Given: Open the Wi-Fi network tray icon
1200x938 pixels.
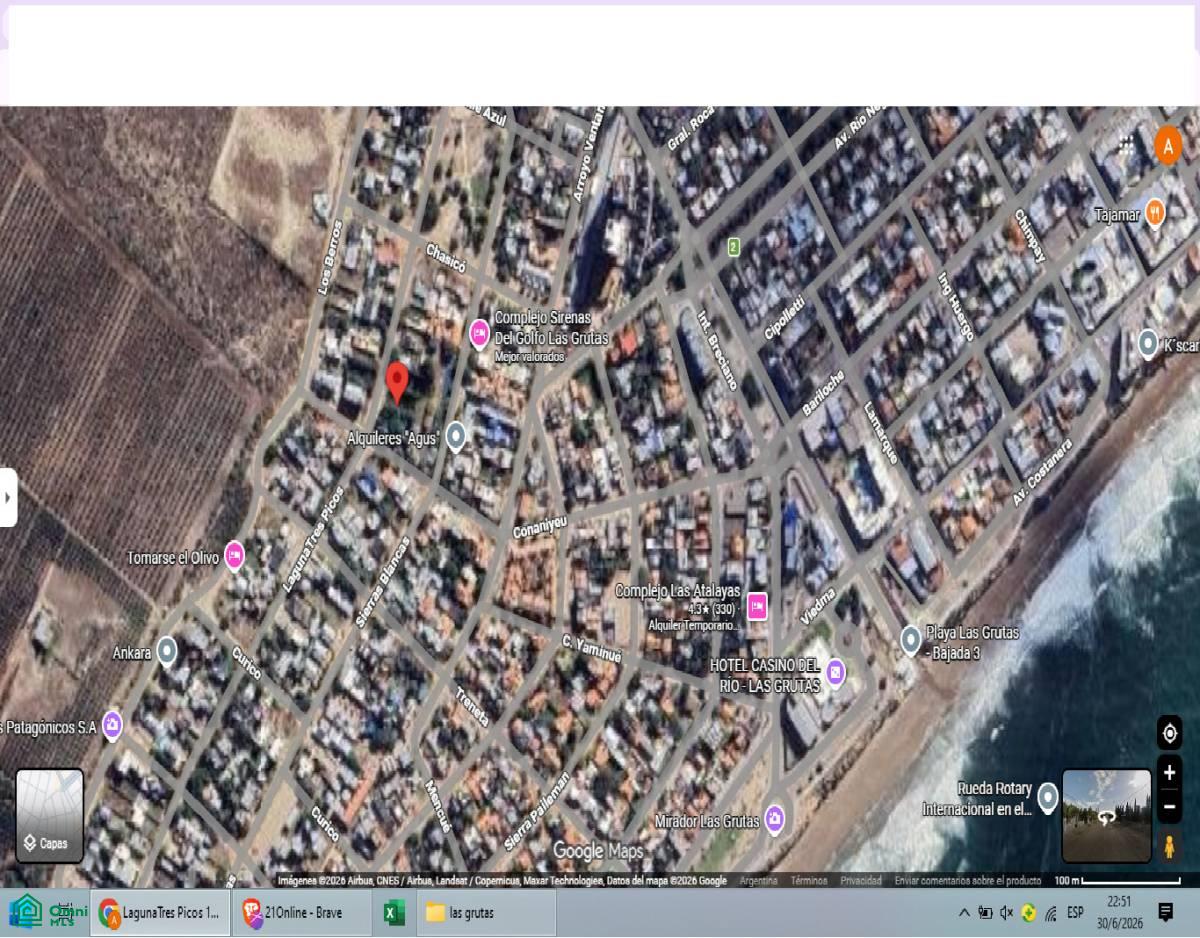Looking at the screenshot, I should coord(1050,912).
